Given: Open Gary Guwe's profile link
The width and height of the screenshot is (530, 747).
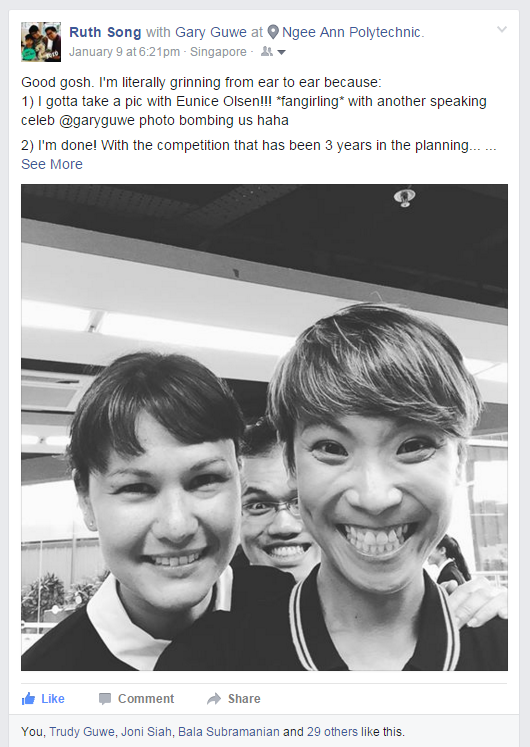Looking at the screenshot, I should (211, 32).
